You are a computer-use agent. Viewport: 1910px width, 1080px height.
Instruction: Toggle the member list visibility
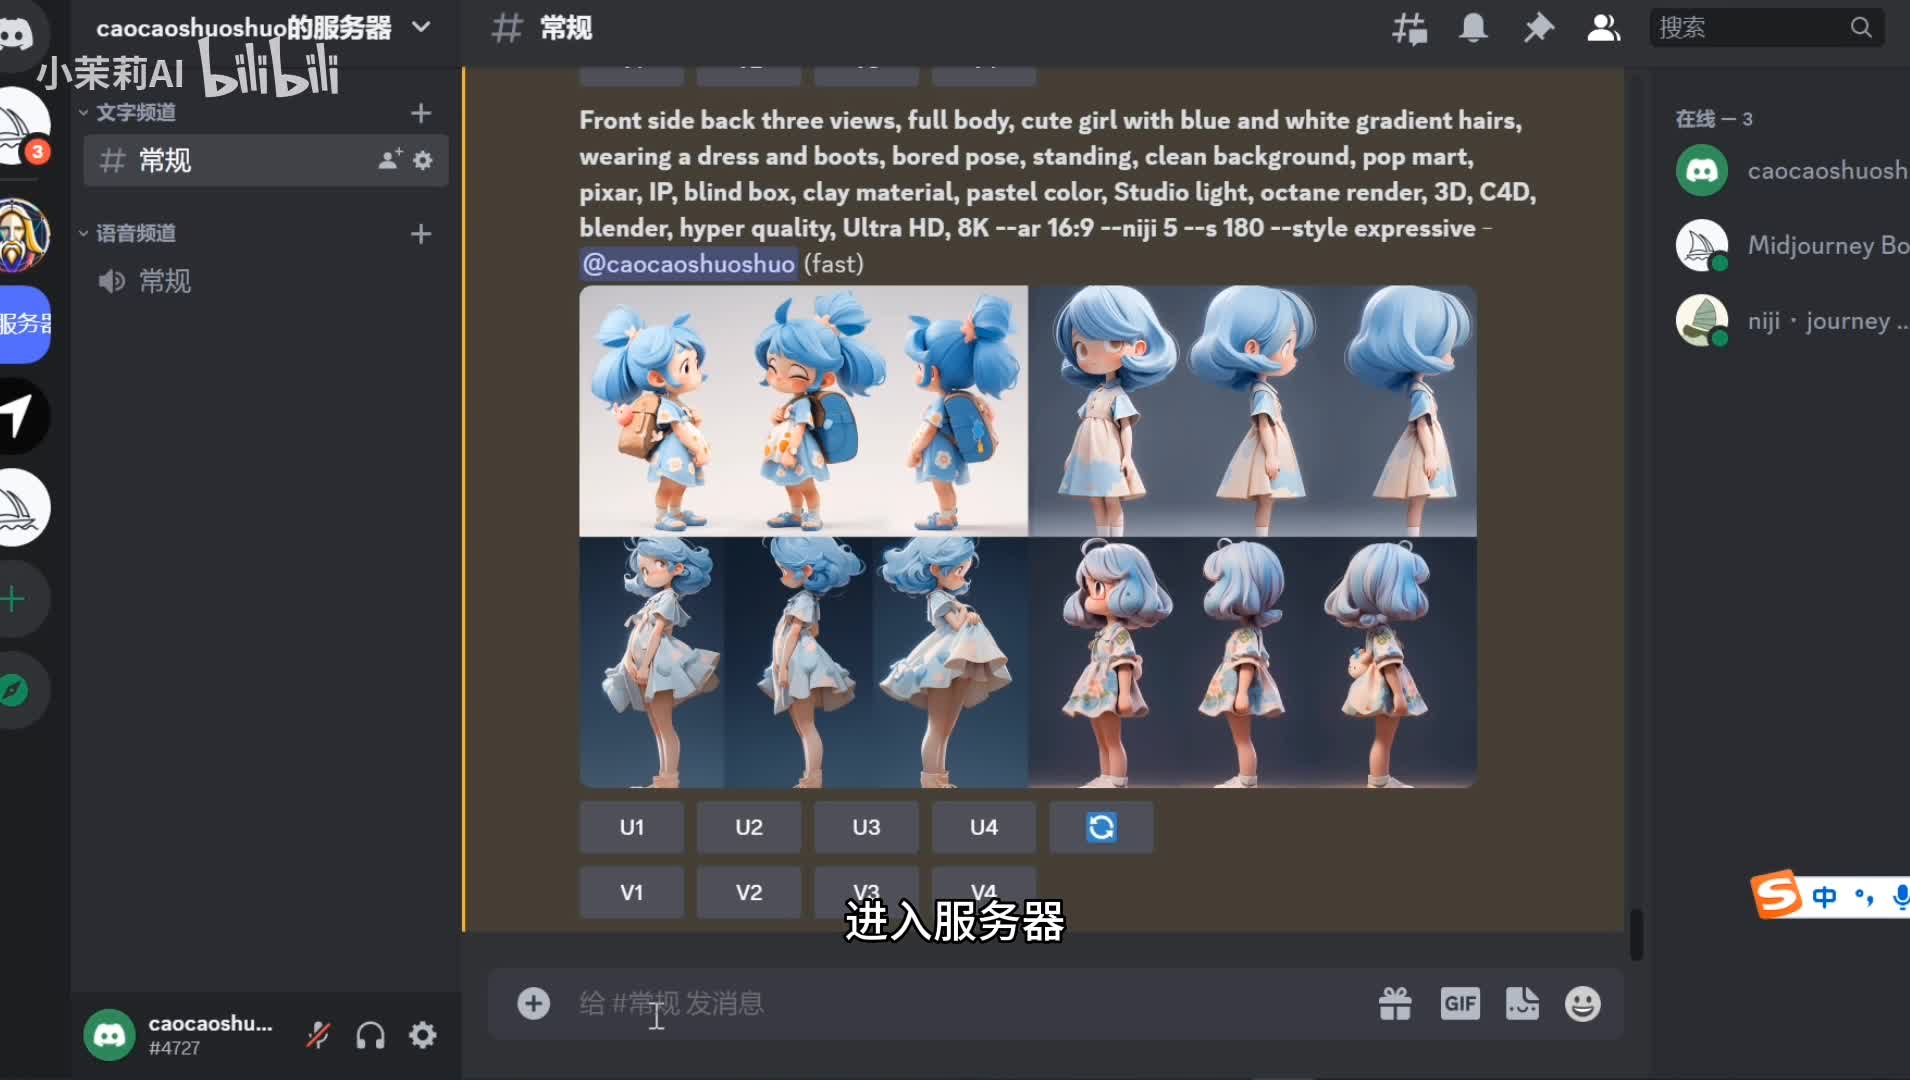pos(1603,28)
